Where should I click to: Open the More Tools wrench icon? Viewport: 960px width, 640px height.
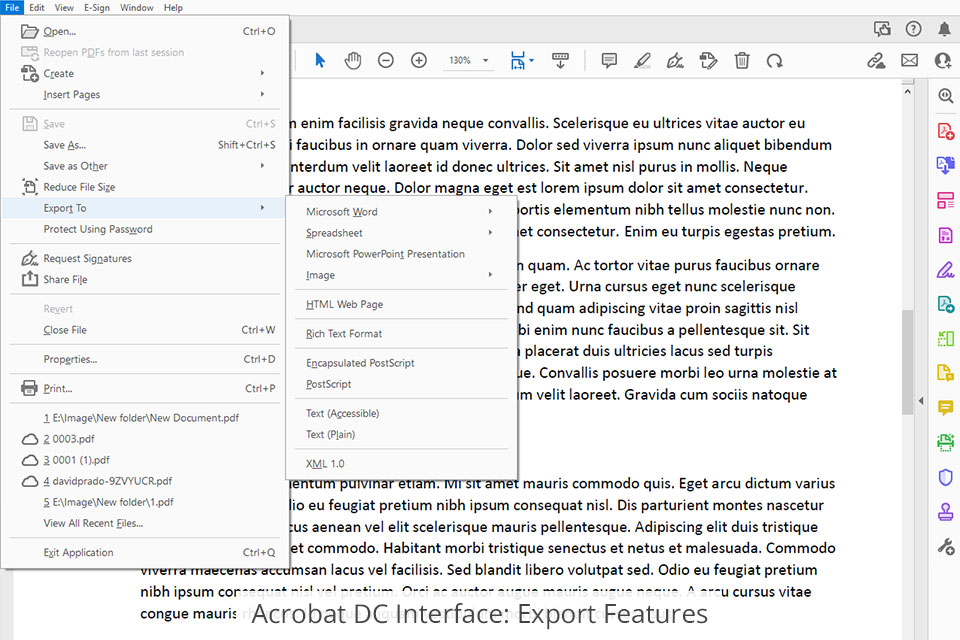[x=946, y=546]
